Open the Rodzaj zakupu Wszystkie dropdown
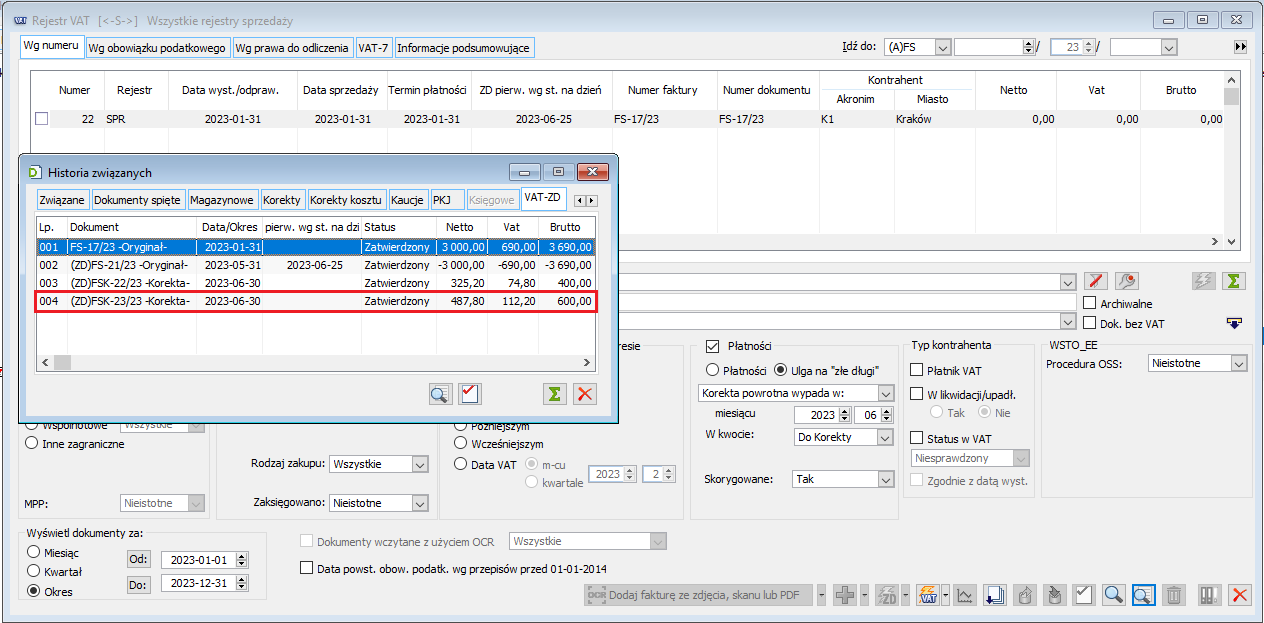The image size is (1264, 623). coord(420,464)
